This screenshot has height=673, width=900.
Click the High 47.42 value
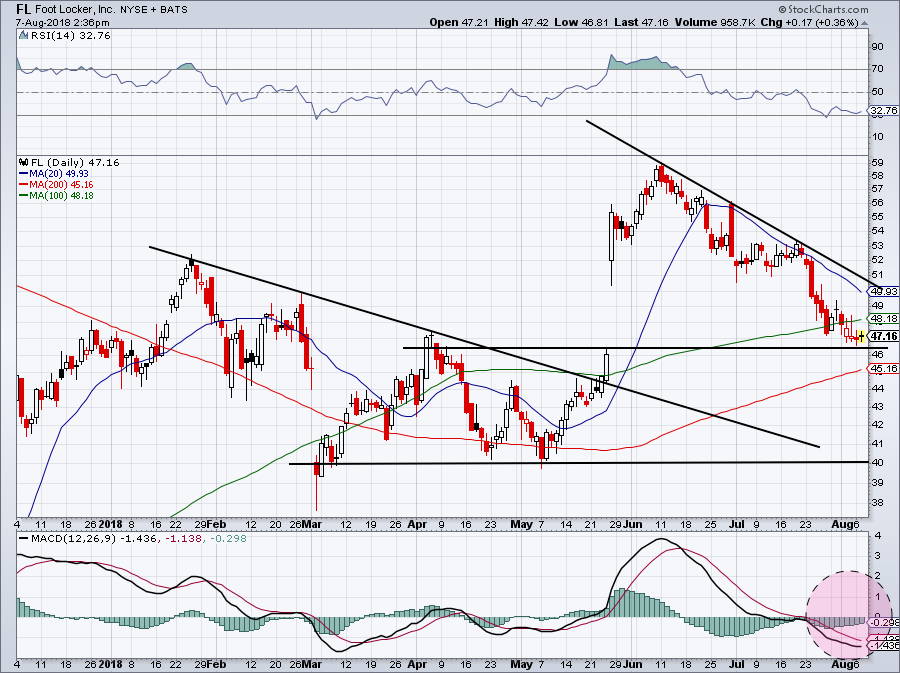coord(521,22)
